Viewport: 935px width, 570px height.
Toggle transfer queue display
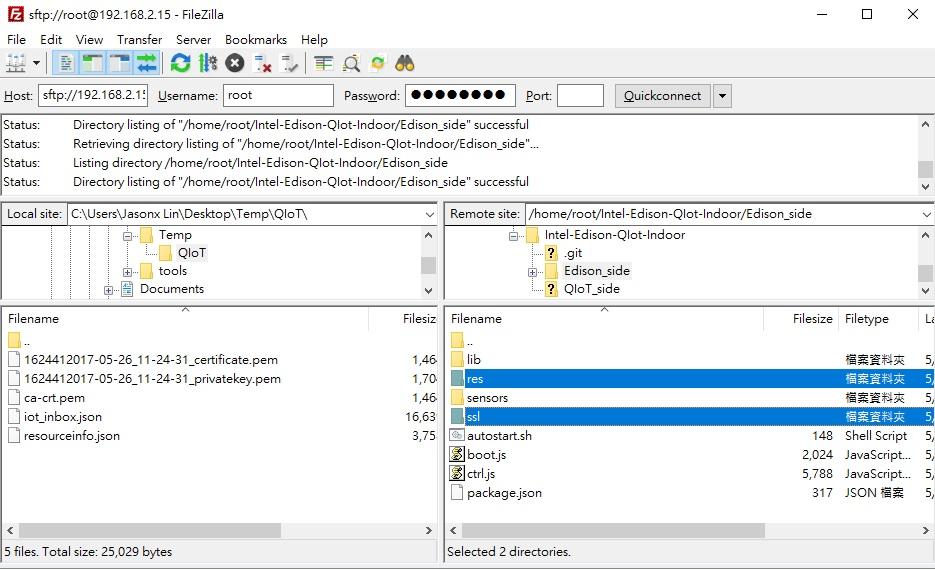click(147, 63)
